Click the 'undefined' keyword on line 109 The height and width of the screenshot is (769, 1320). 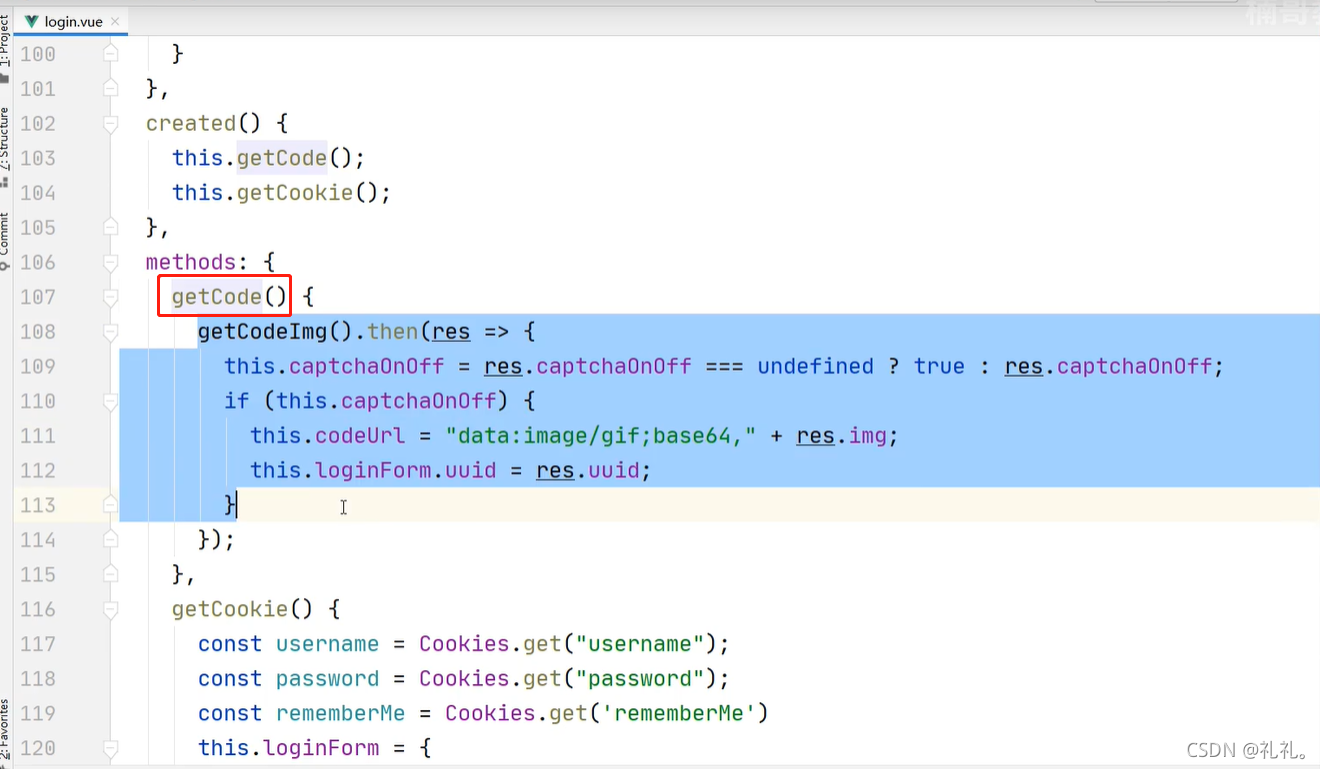click(x=816, y=366)
